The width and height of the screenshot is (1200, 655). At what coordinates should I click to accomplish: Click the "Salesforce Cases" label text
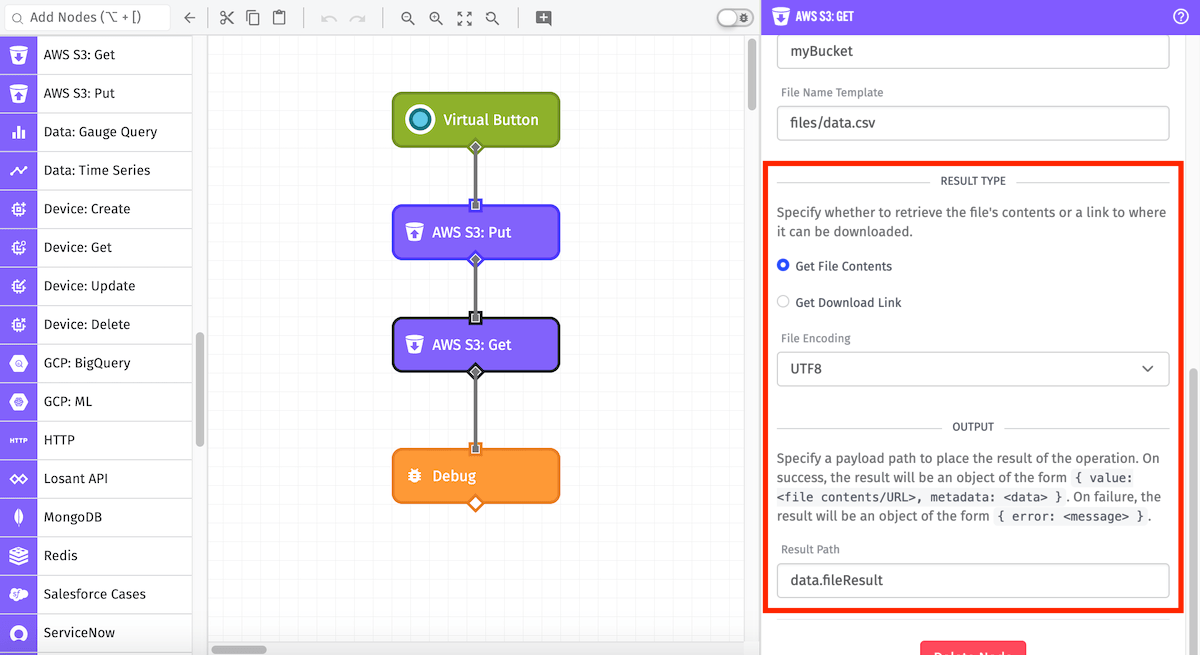94,594
